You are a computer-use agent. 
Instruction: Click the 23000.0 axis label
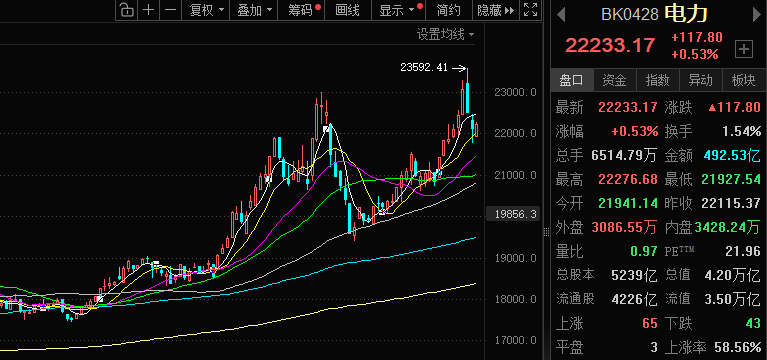[x=516, y=92]
